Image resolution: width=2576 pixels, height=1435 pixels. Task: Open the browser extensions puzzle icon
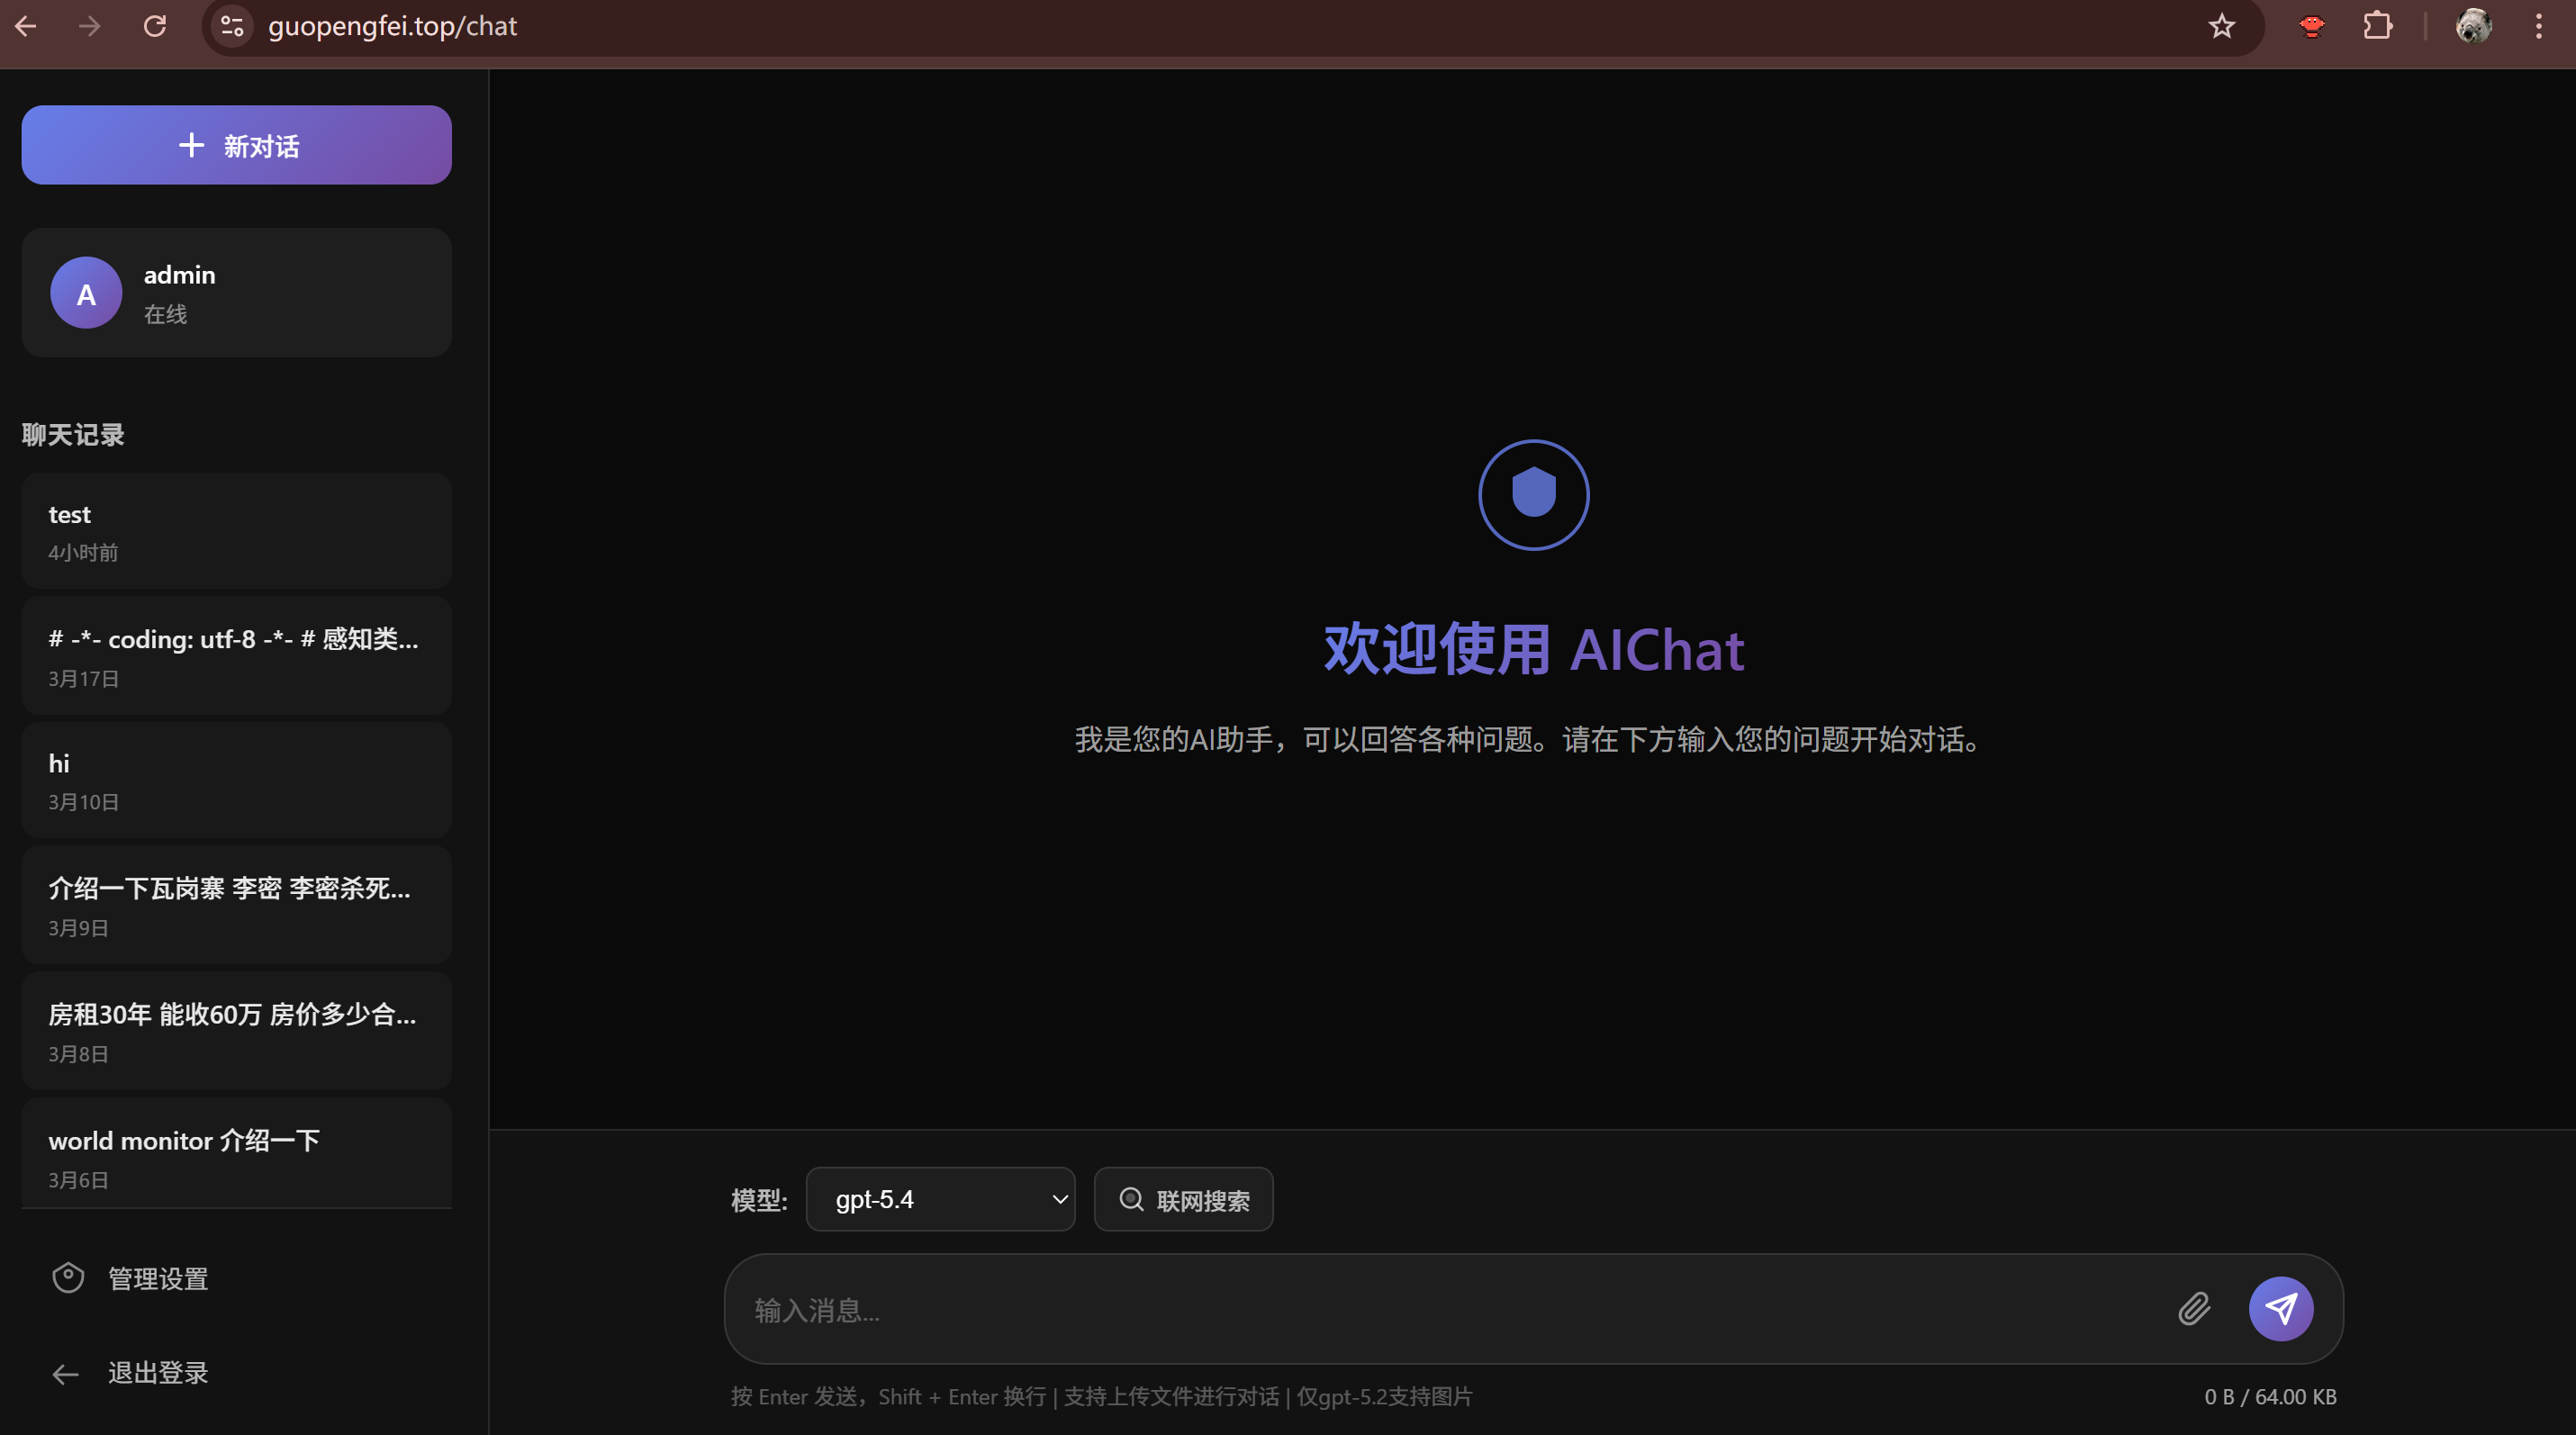pos(2378,26)
